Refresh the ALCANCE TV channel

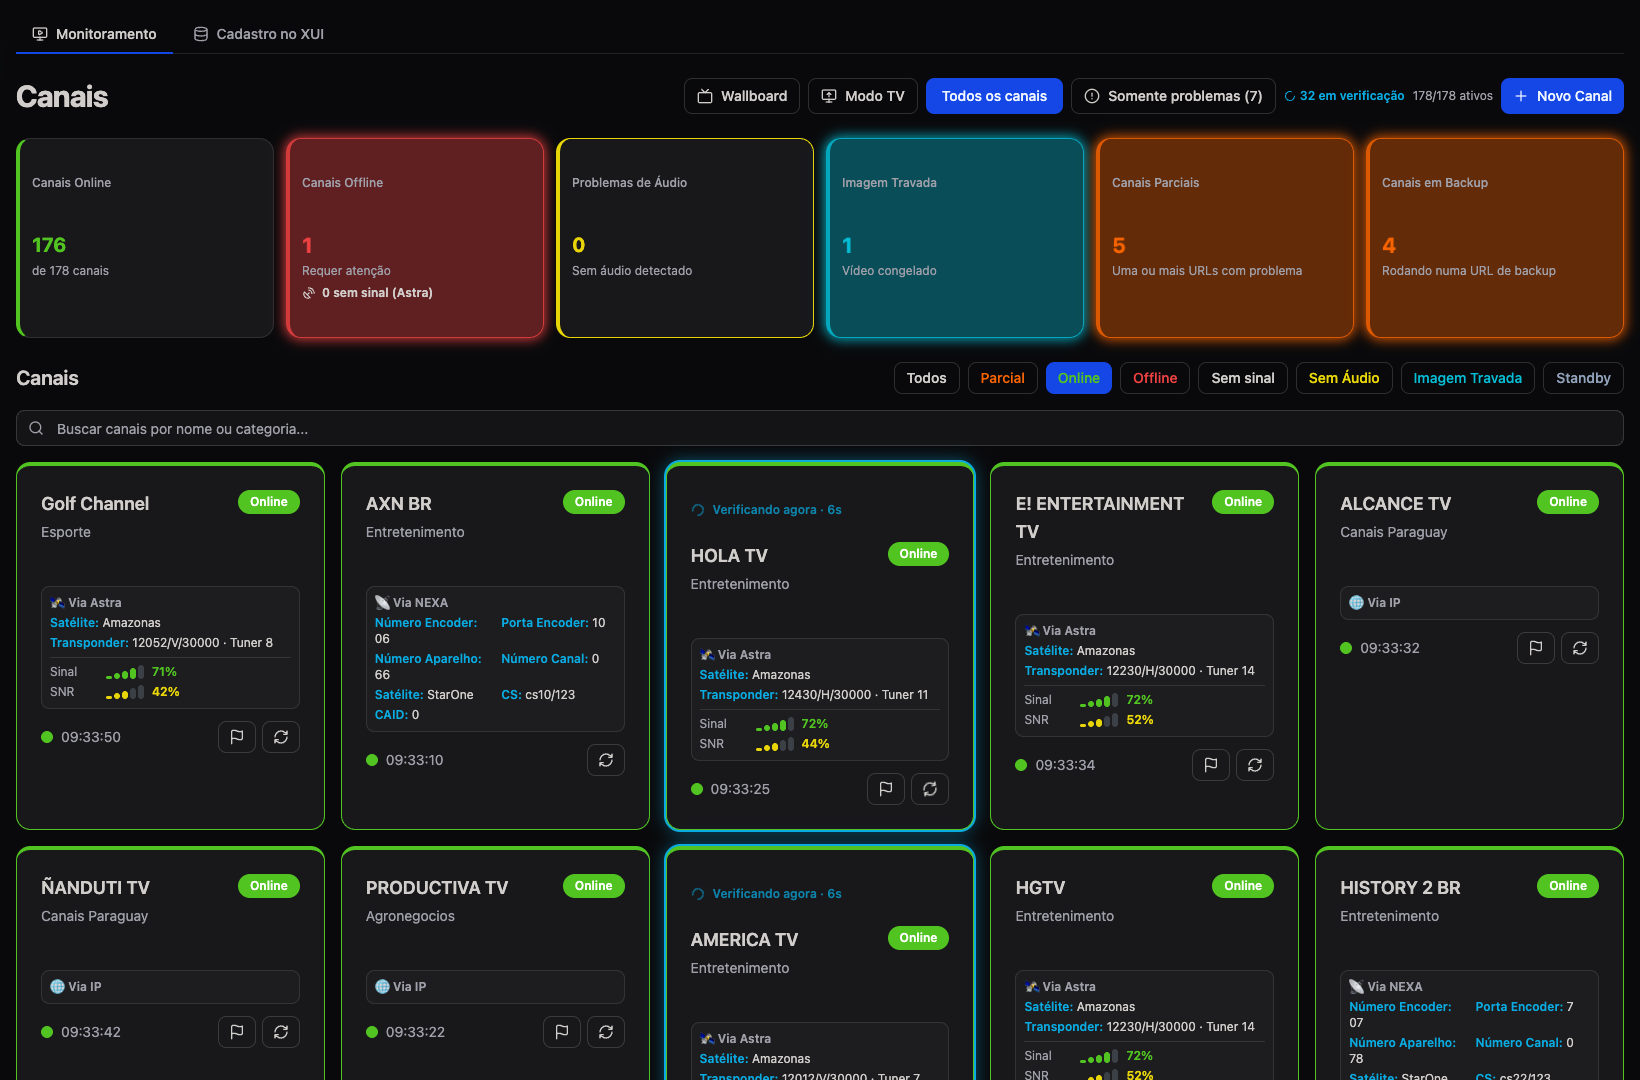[1580, 648]
